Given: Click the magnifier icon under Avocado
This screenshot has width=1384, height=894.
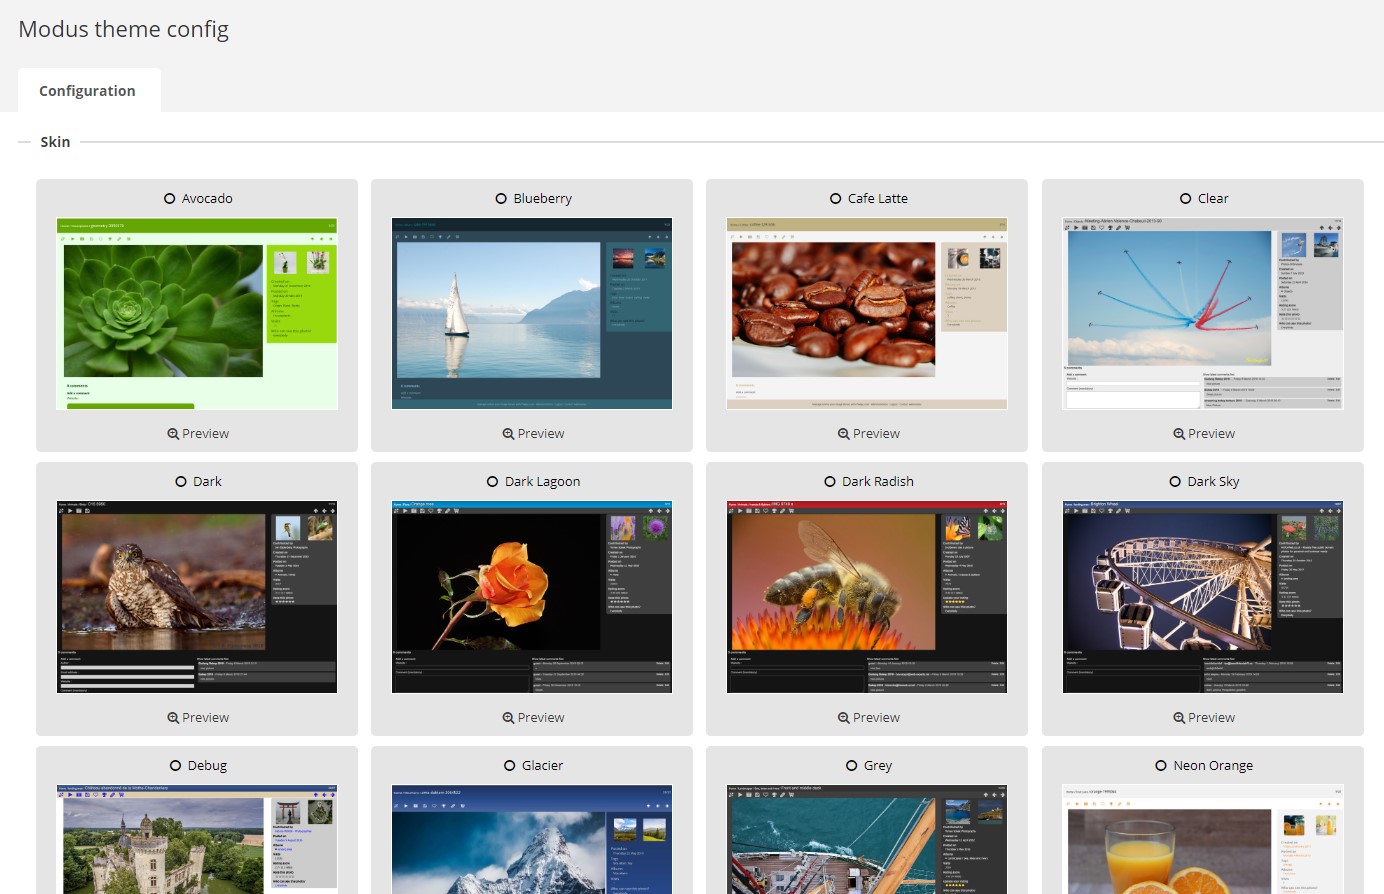Looking at the screenshot, I should point(173,434).
